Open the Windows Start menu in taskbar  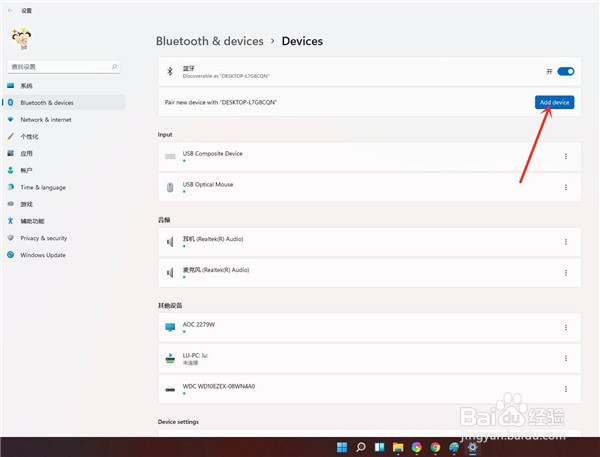pyautogui.click(x=342, y=447)
